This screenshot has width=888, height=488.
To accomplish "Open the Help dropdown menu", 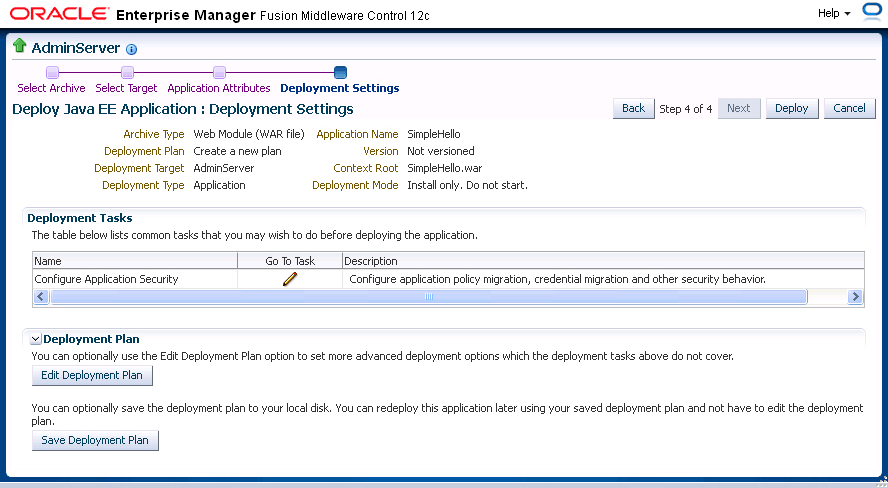I will coord(834,13).
